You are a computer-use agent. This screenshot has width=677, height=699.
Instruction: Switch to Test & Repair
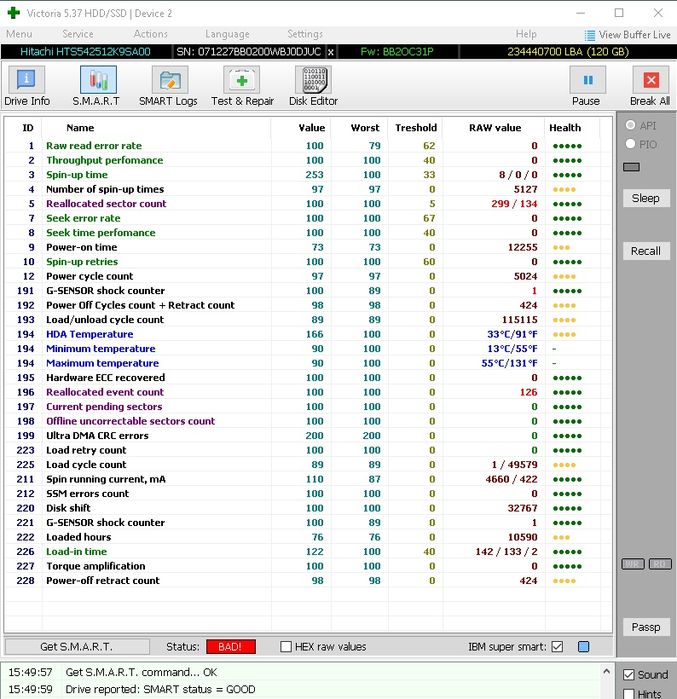click(x=241, y=86)
